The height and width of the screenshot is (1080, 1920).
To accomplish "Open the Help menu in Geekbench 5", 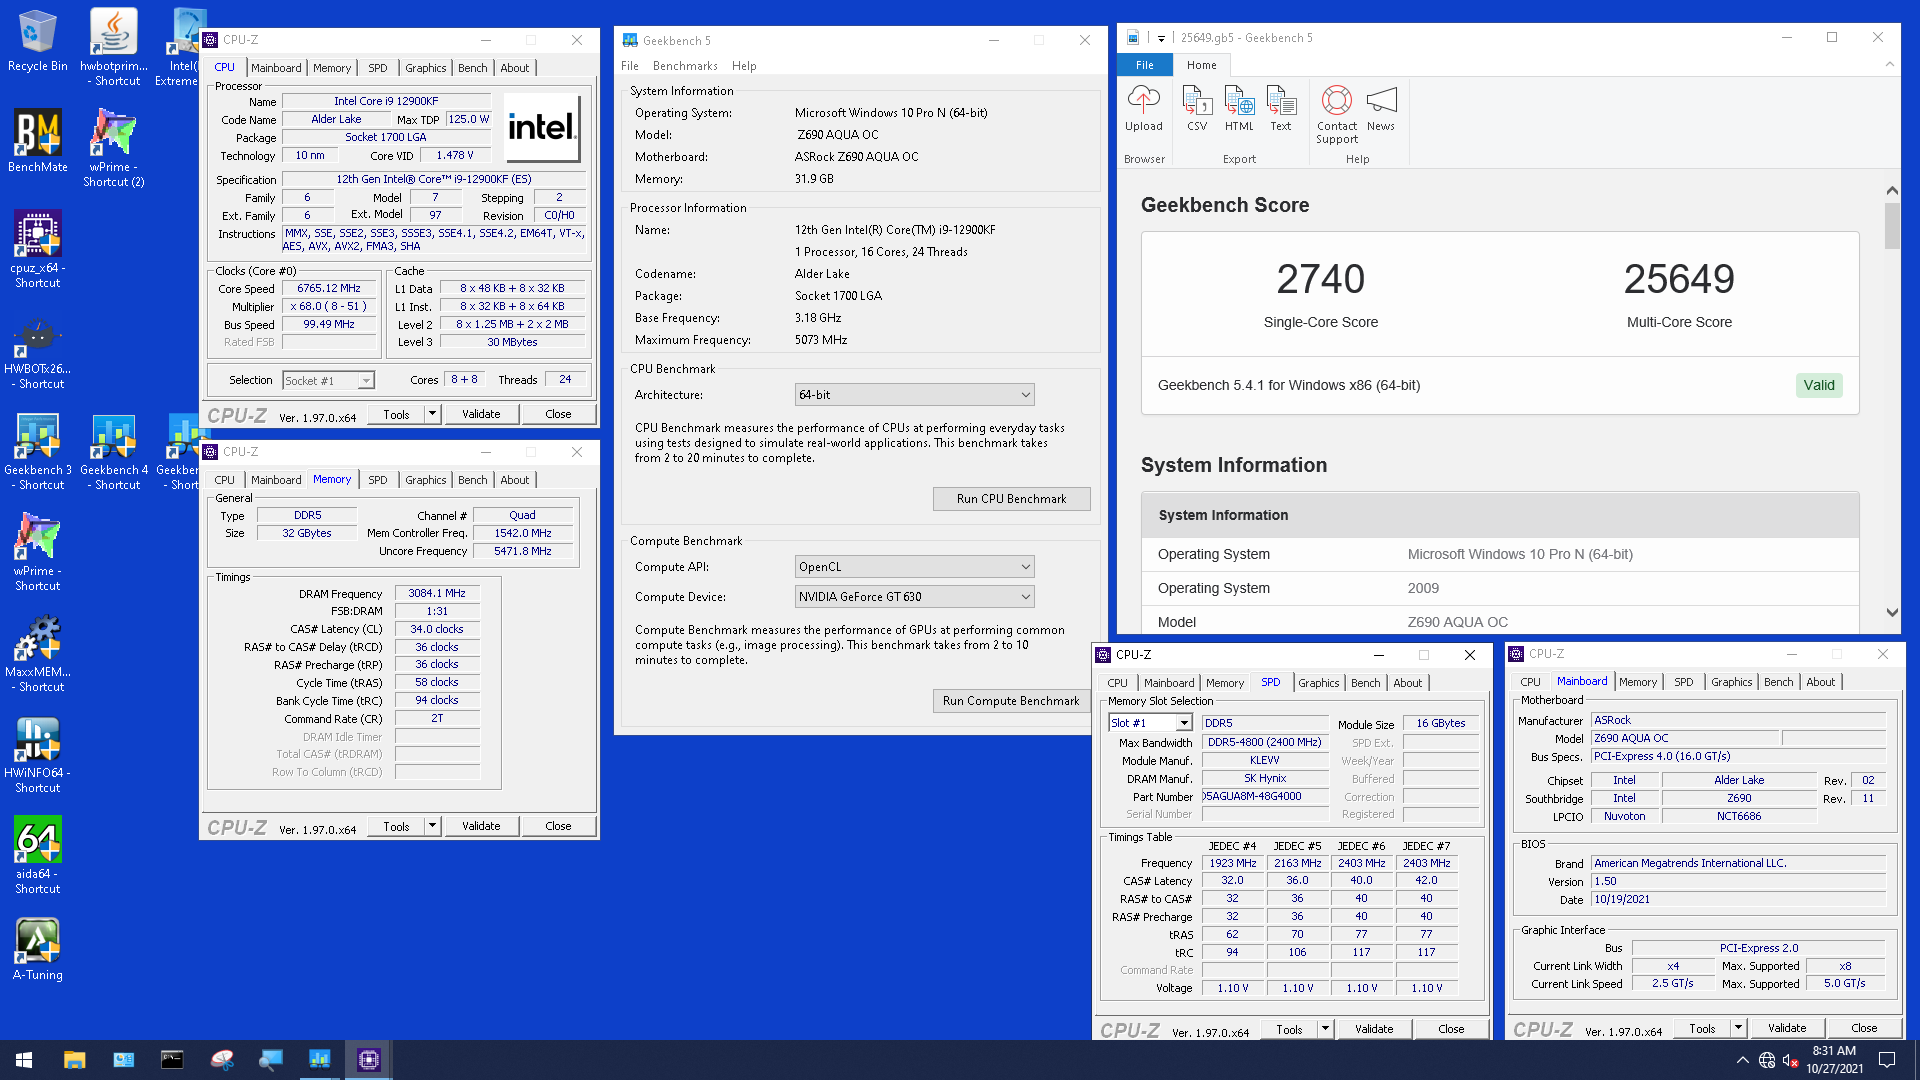I will (x=744, y=66).
